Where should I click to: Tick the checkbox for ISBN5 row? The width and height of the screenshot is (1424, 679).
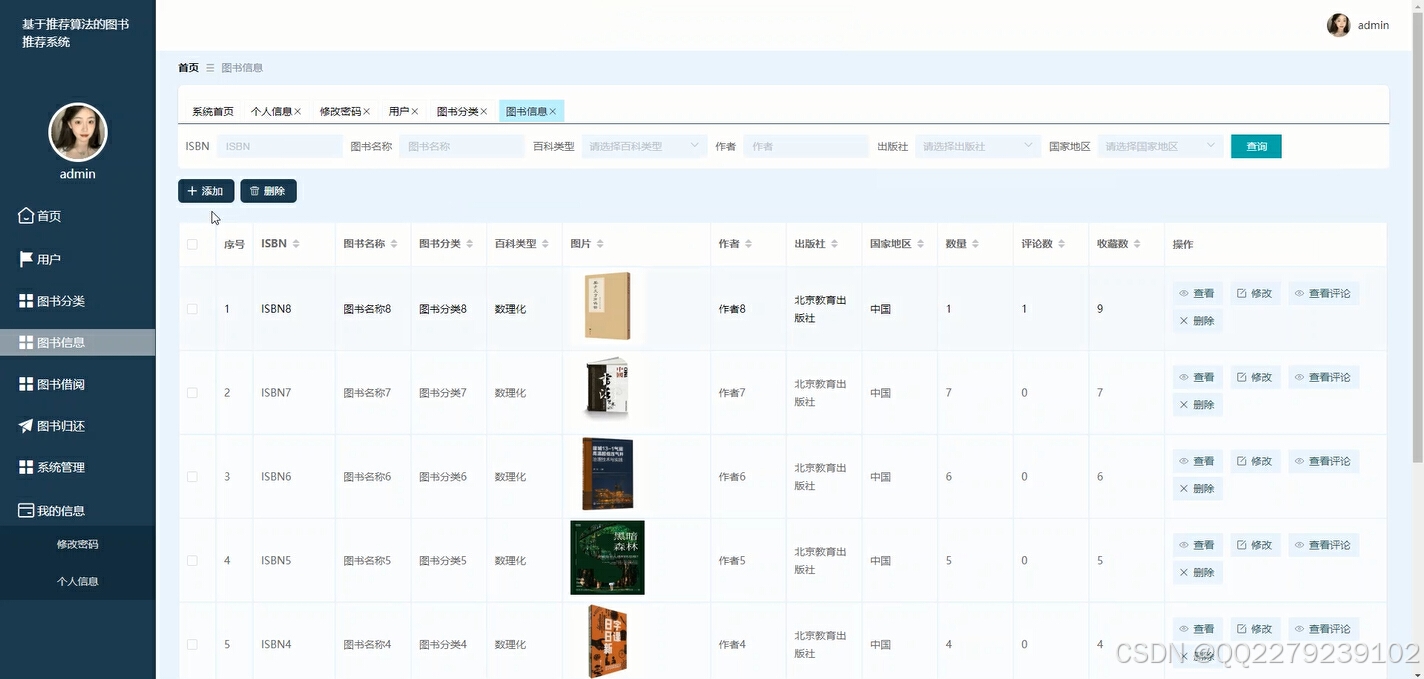click(x=193, y=560)
